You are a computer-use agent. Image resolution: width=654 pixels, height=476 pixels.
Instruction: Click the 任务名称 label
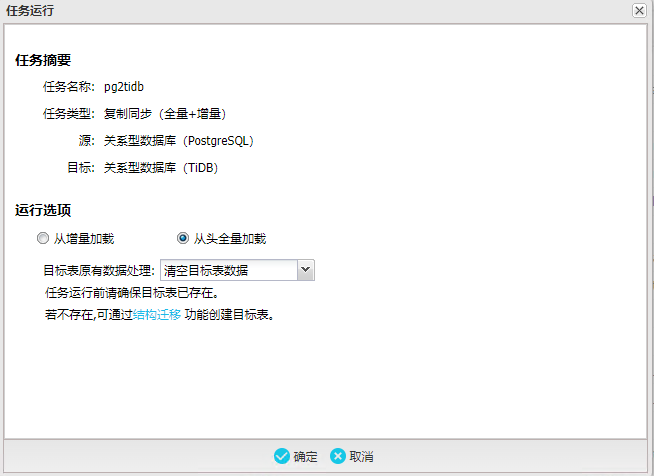[x=69, y=87]
